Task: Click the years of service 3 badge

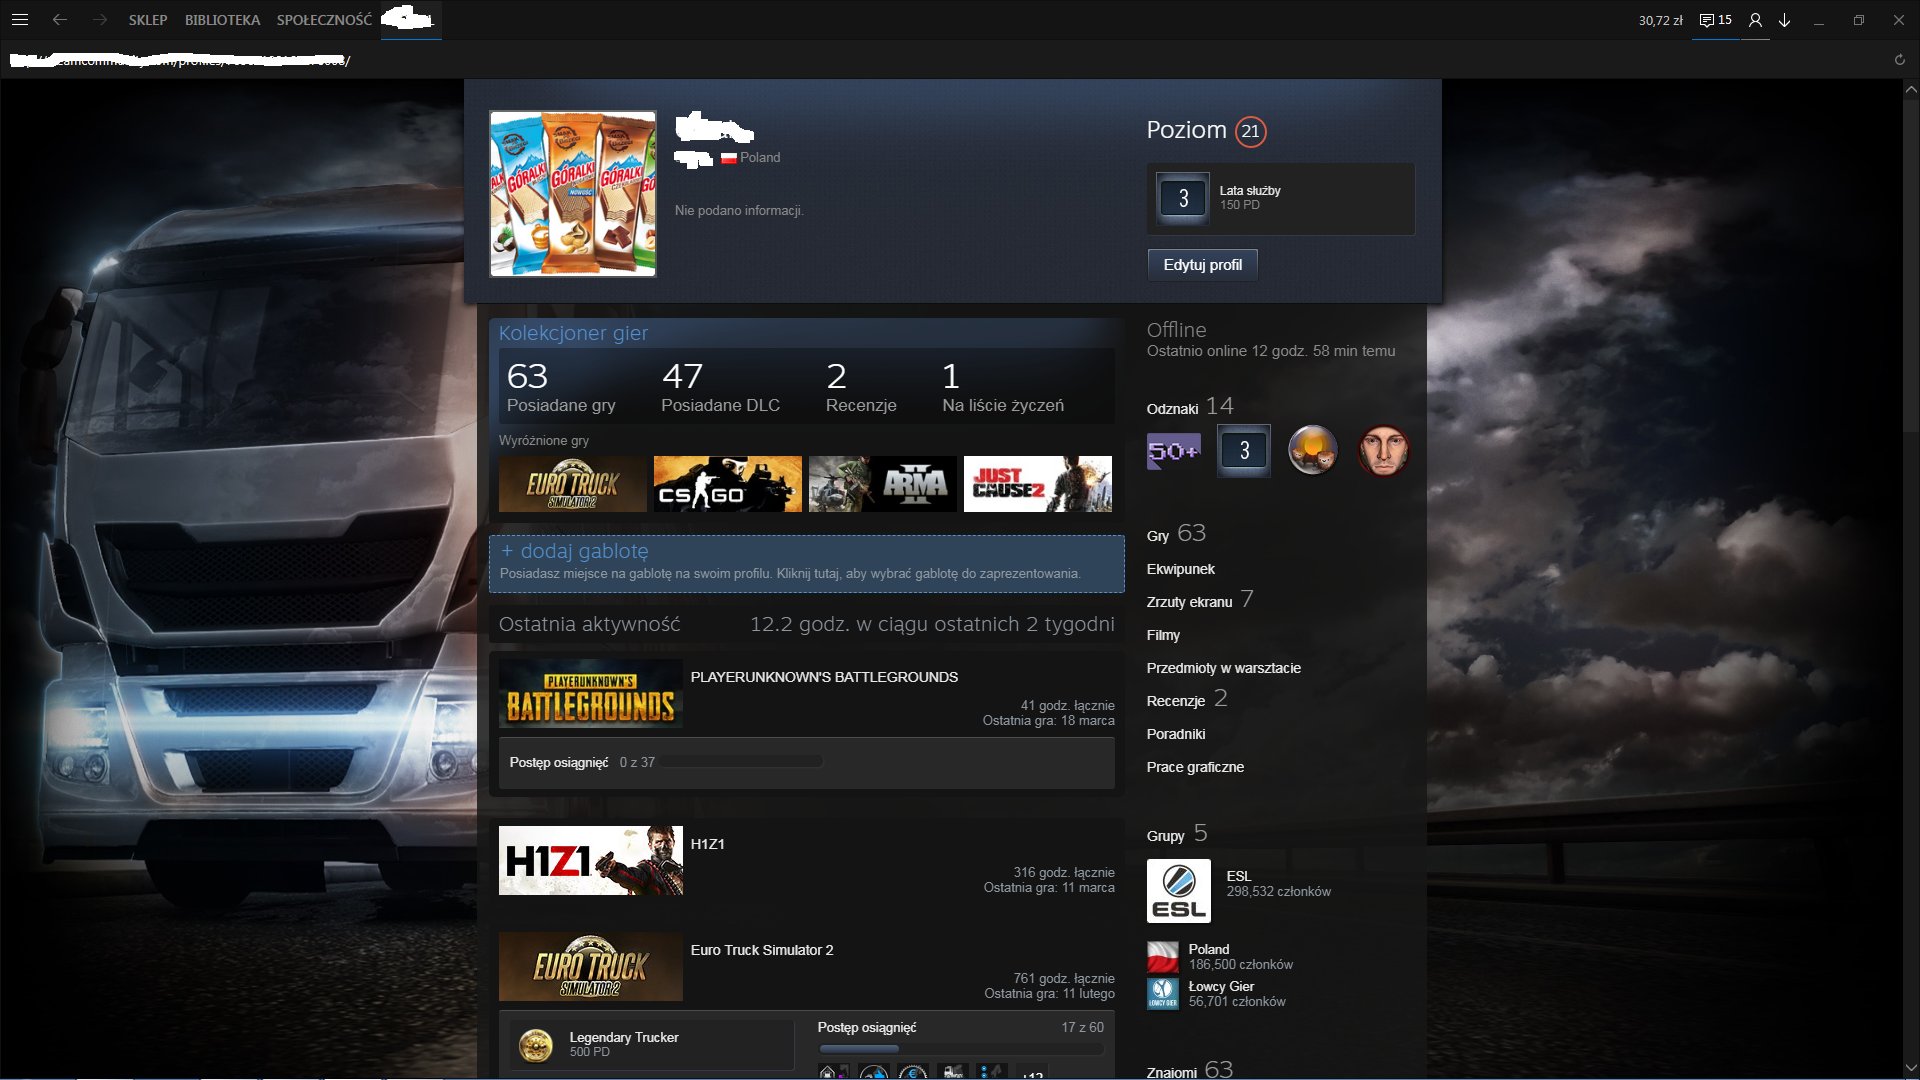Action: coord(1244,451)
